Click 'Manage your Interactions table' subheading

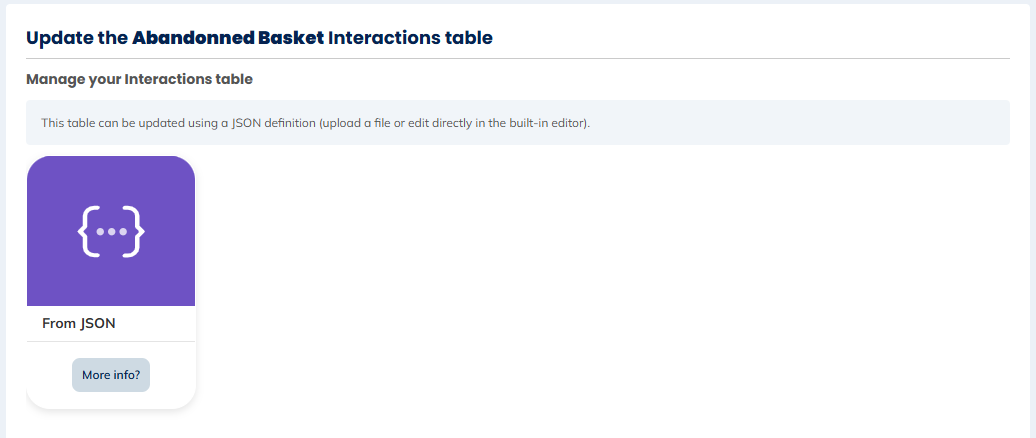[139, 78]
